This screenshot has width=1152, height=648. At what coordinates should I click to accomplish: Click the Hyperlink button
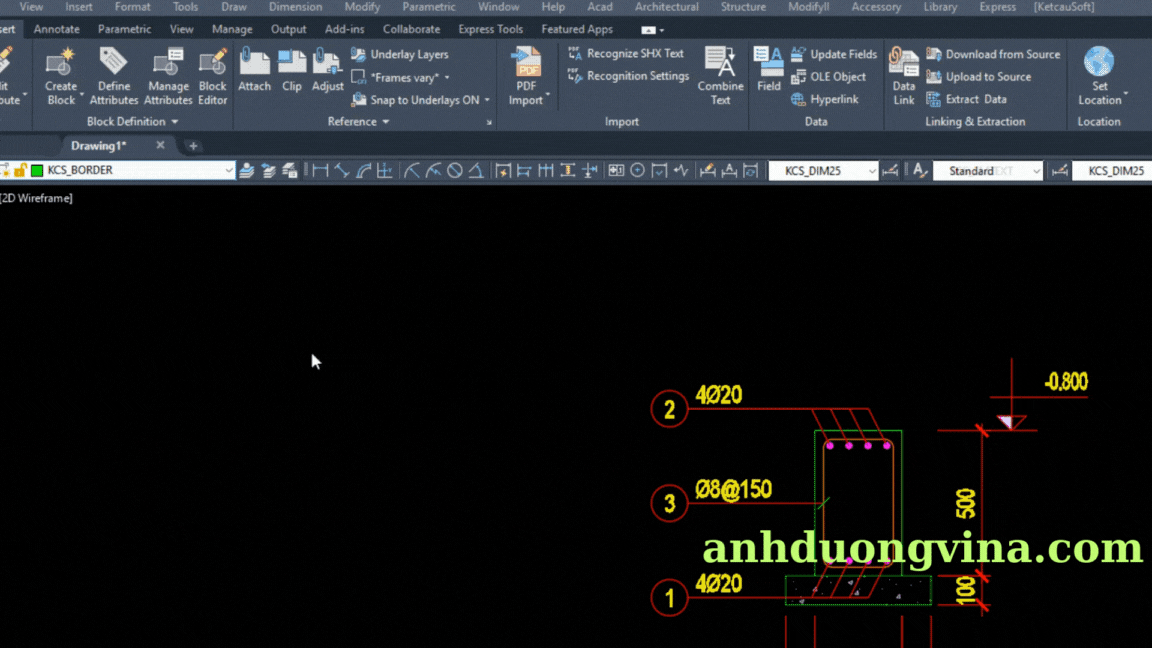pyautogui.click(x=825, y=100)
